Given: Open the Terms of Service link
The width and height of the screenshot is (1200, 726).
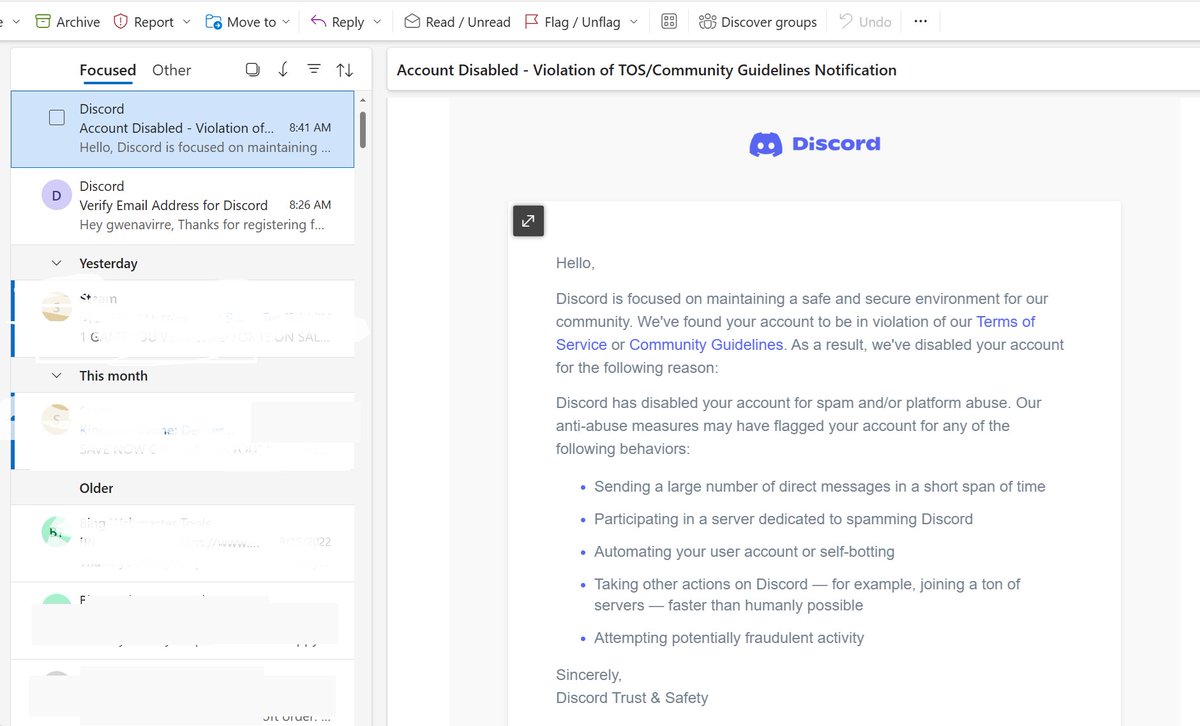Looking at the screenshot, I should (795, 333).
